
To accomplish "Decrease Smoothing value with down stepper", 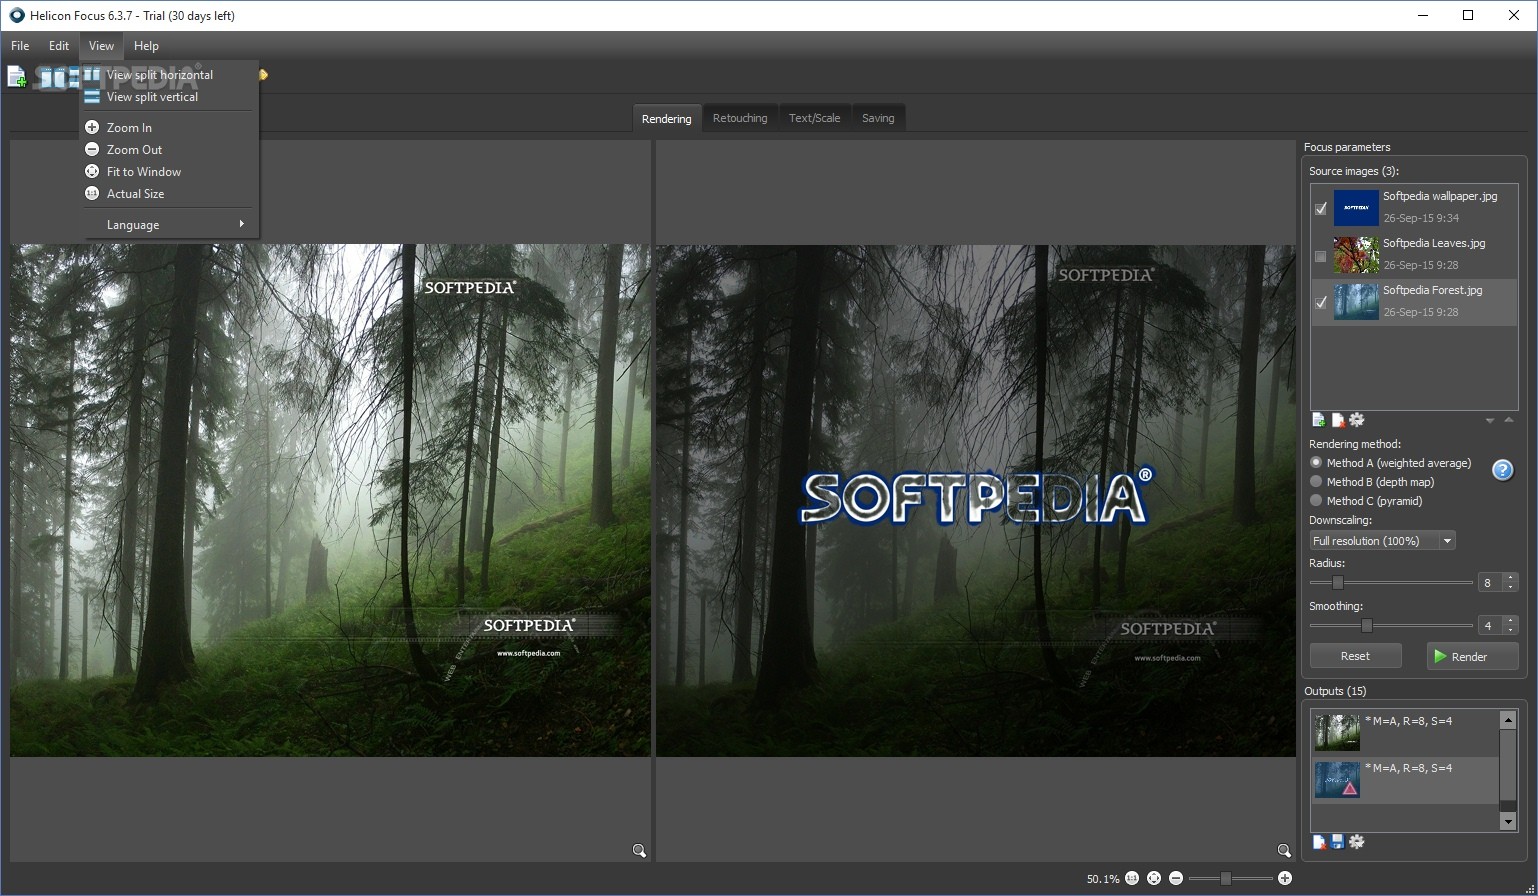I will click(x=1510, y=630).
